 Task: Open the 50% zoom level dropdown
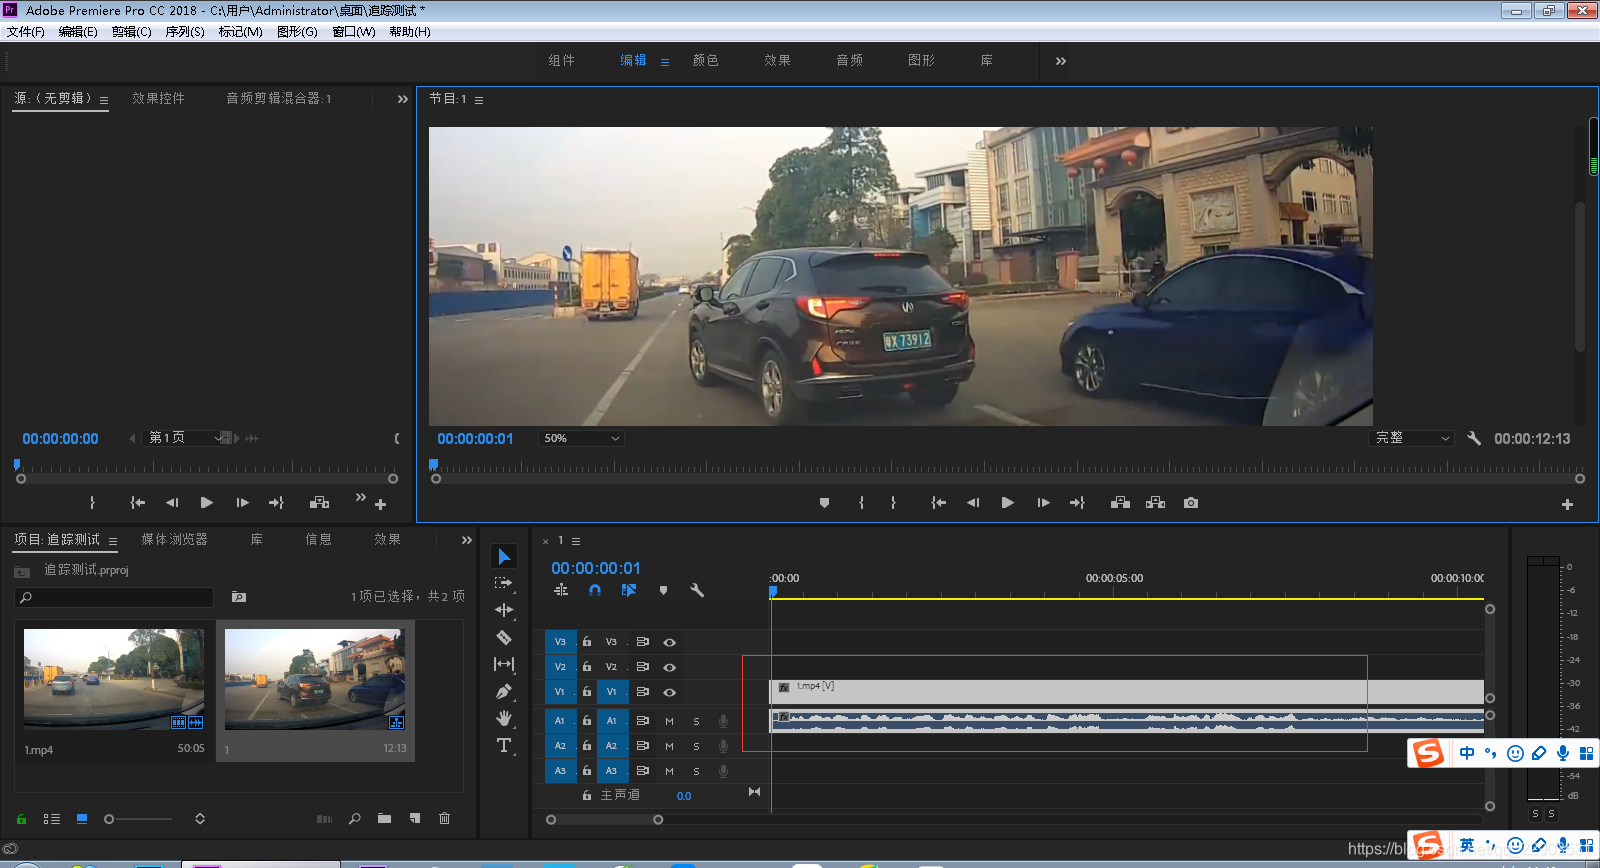click(x=581, y=438)
